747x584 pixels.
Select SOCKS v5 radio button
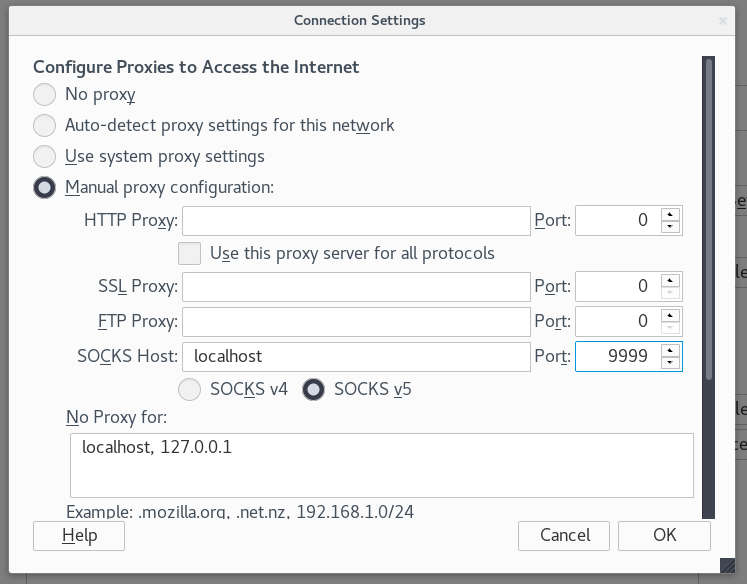[313, 389]
